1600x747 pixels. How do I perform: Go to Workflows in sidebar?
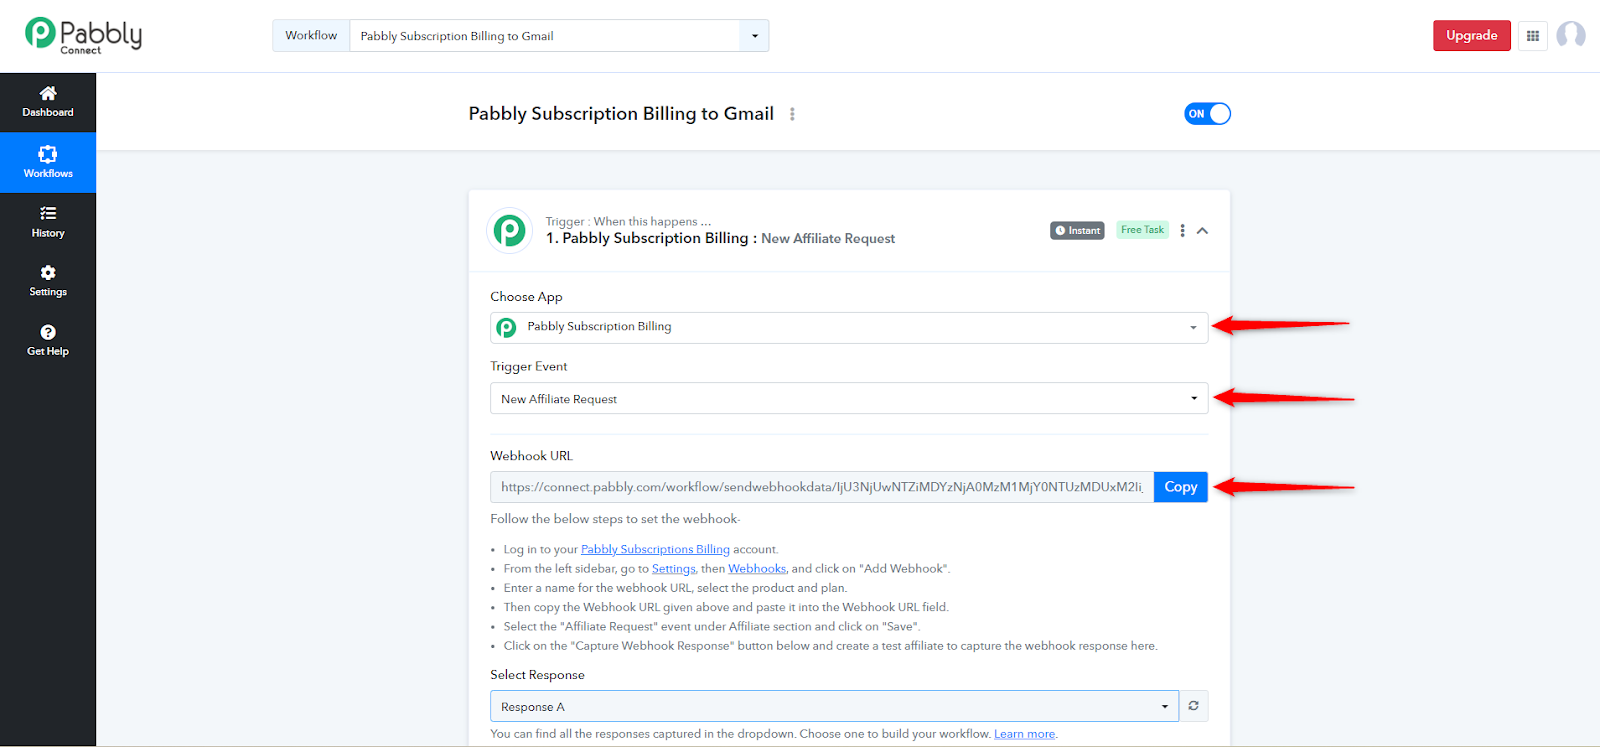pyautogui.click(x=48, y=162)
